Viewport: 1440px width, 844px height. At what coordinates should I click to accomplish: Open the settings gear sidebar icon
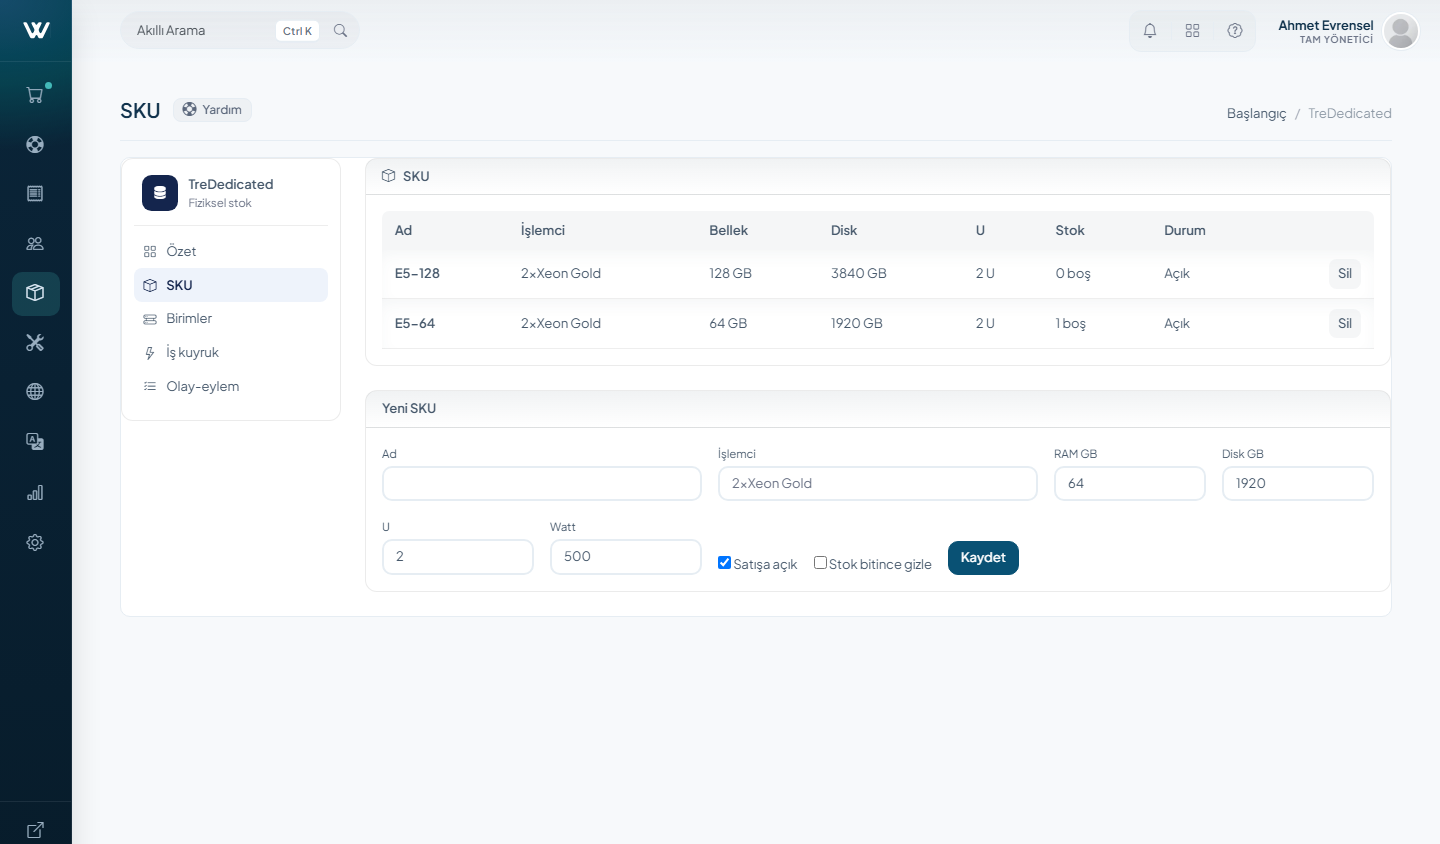click(35, 542)
